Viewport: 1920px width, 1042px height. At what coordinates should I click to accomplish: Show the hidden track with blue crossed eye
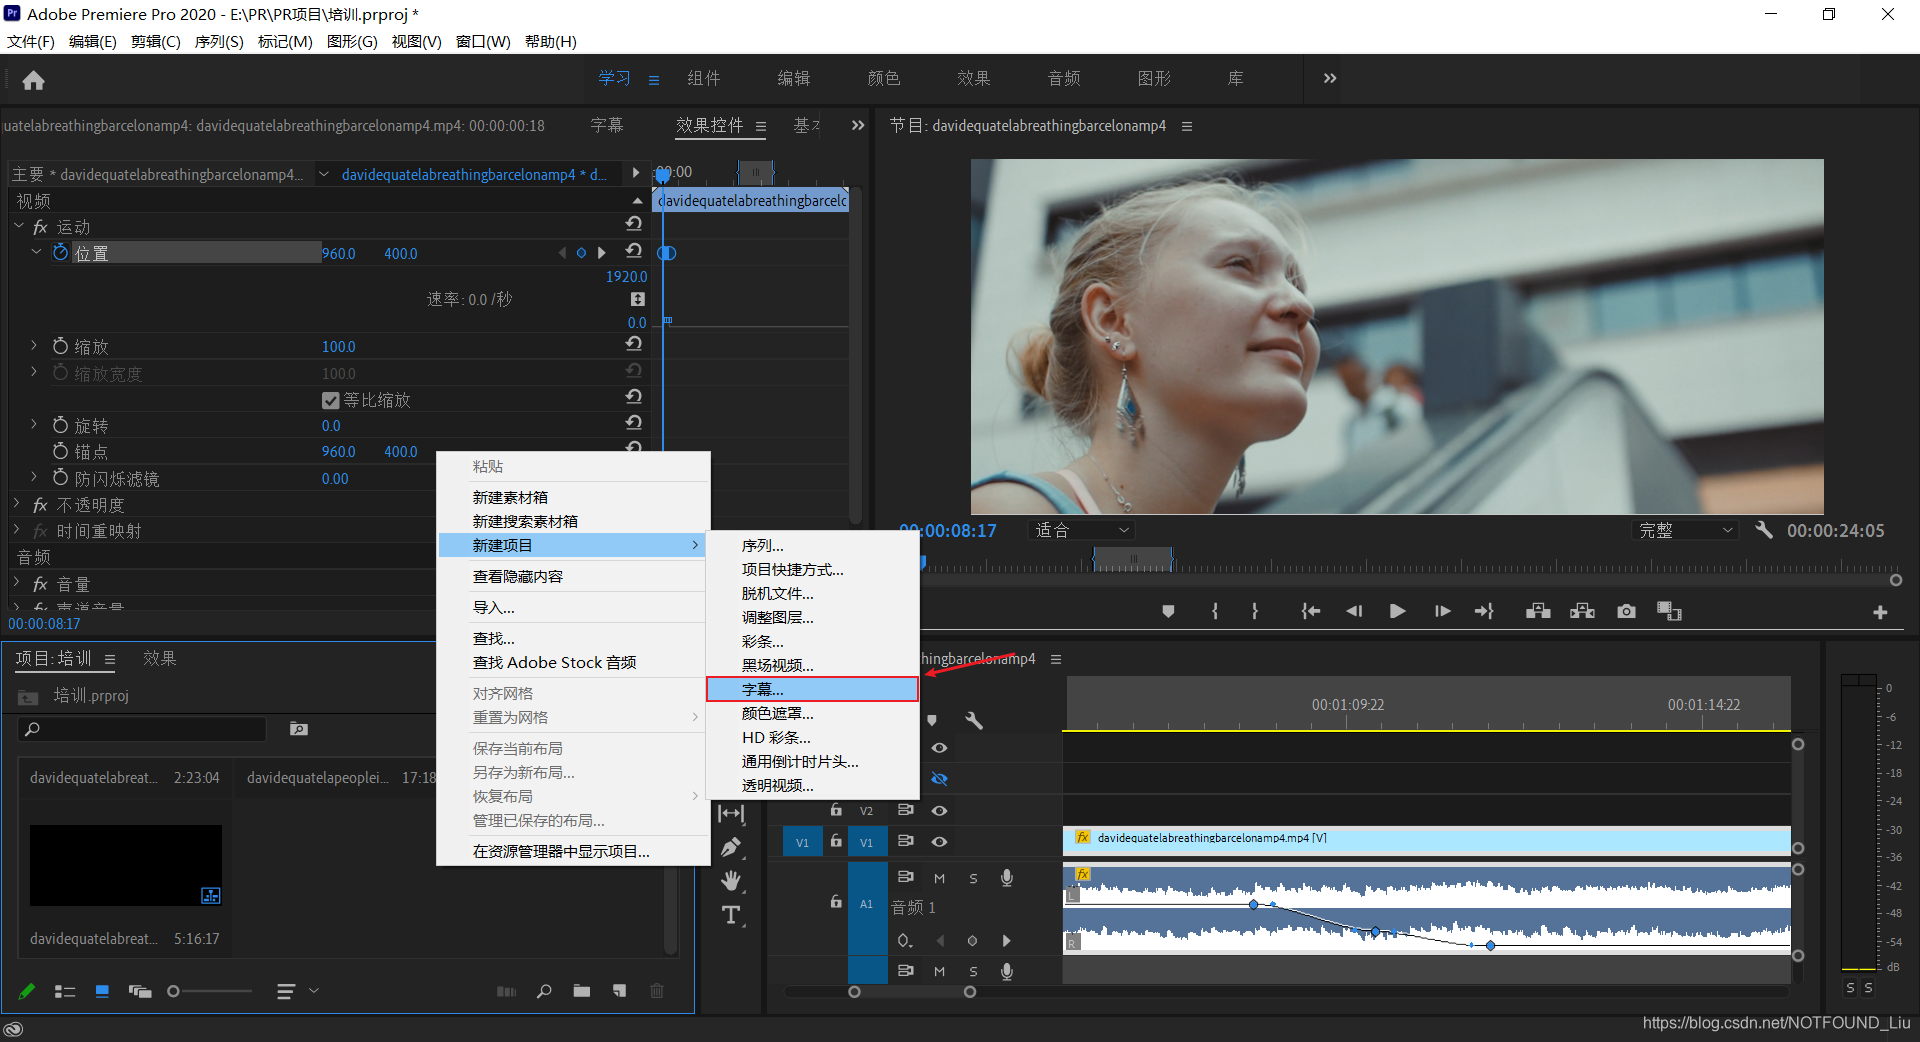click(939, 778)
